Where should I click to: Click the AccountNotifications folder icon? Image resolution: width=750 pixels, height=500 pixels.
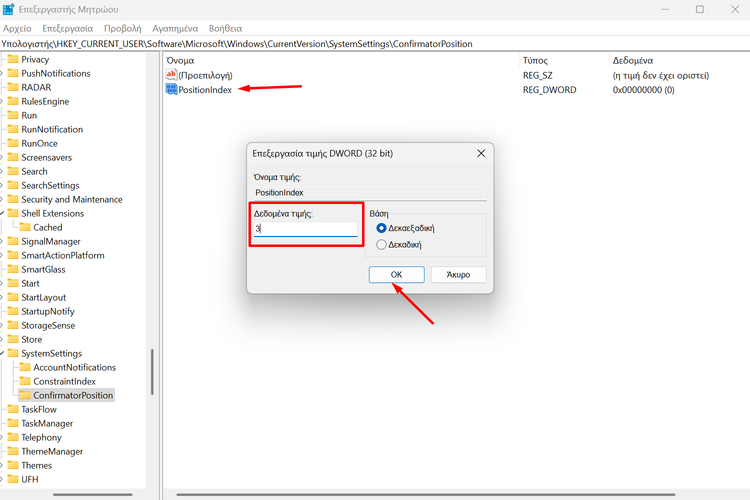[25, 367]
